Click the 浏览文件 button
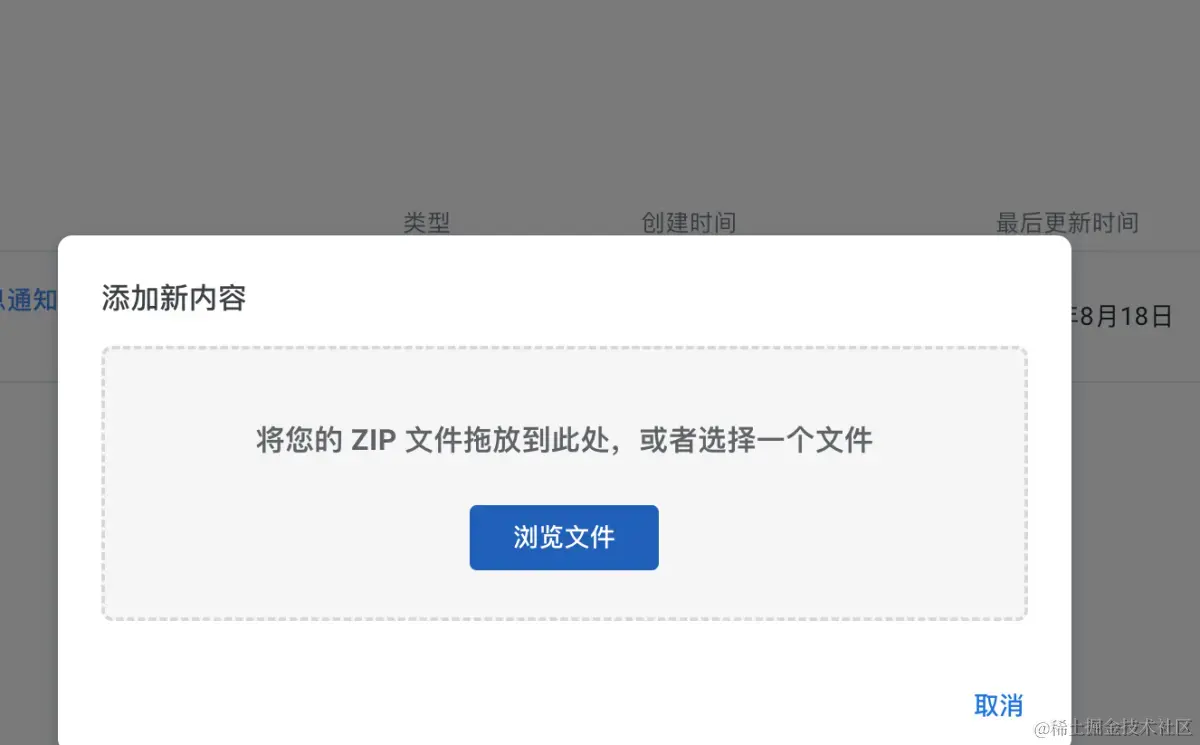Screen dimensions: 1200x745 click(564, 538)
